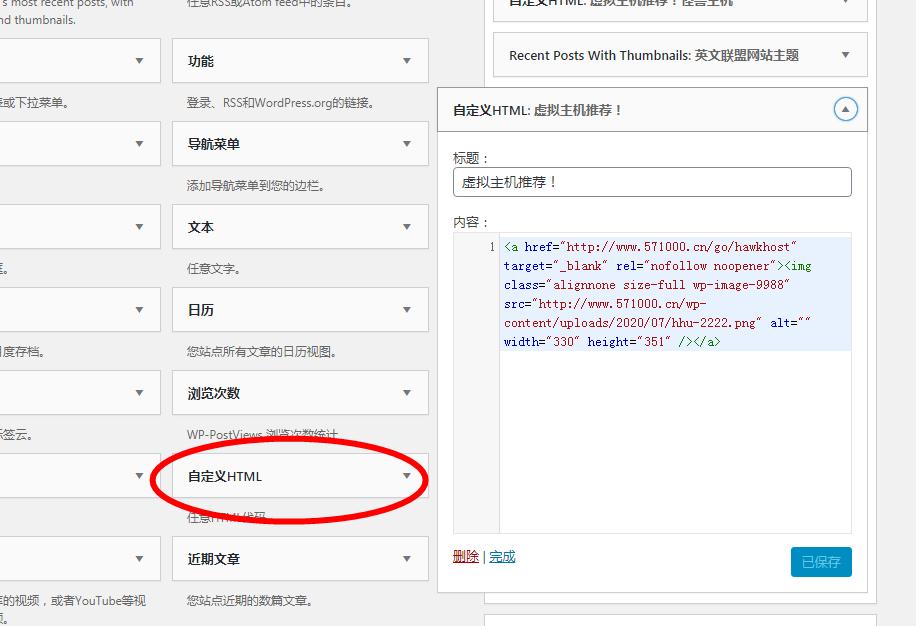Expand the 功能 widget arrow
This screenshot has width=916, height=626.
(x=406, y=61)
